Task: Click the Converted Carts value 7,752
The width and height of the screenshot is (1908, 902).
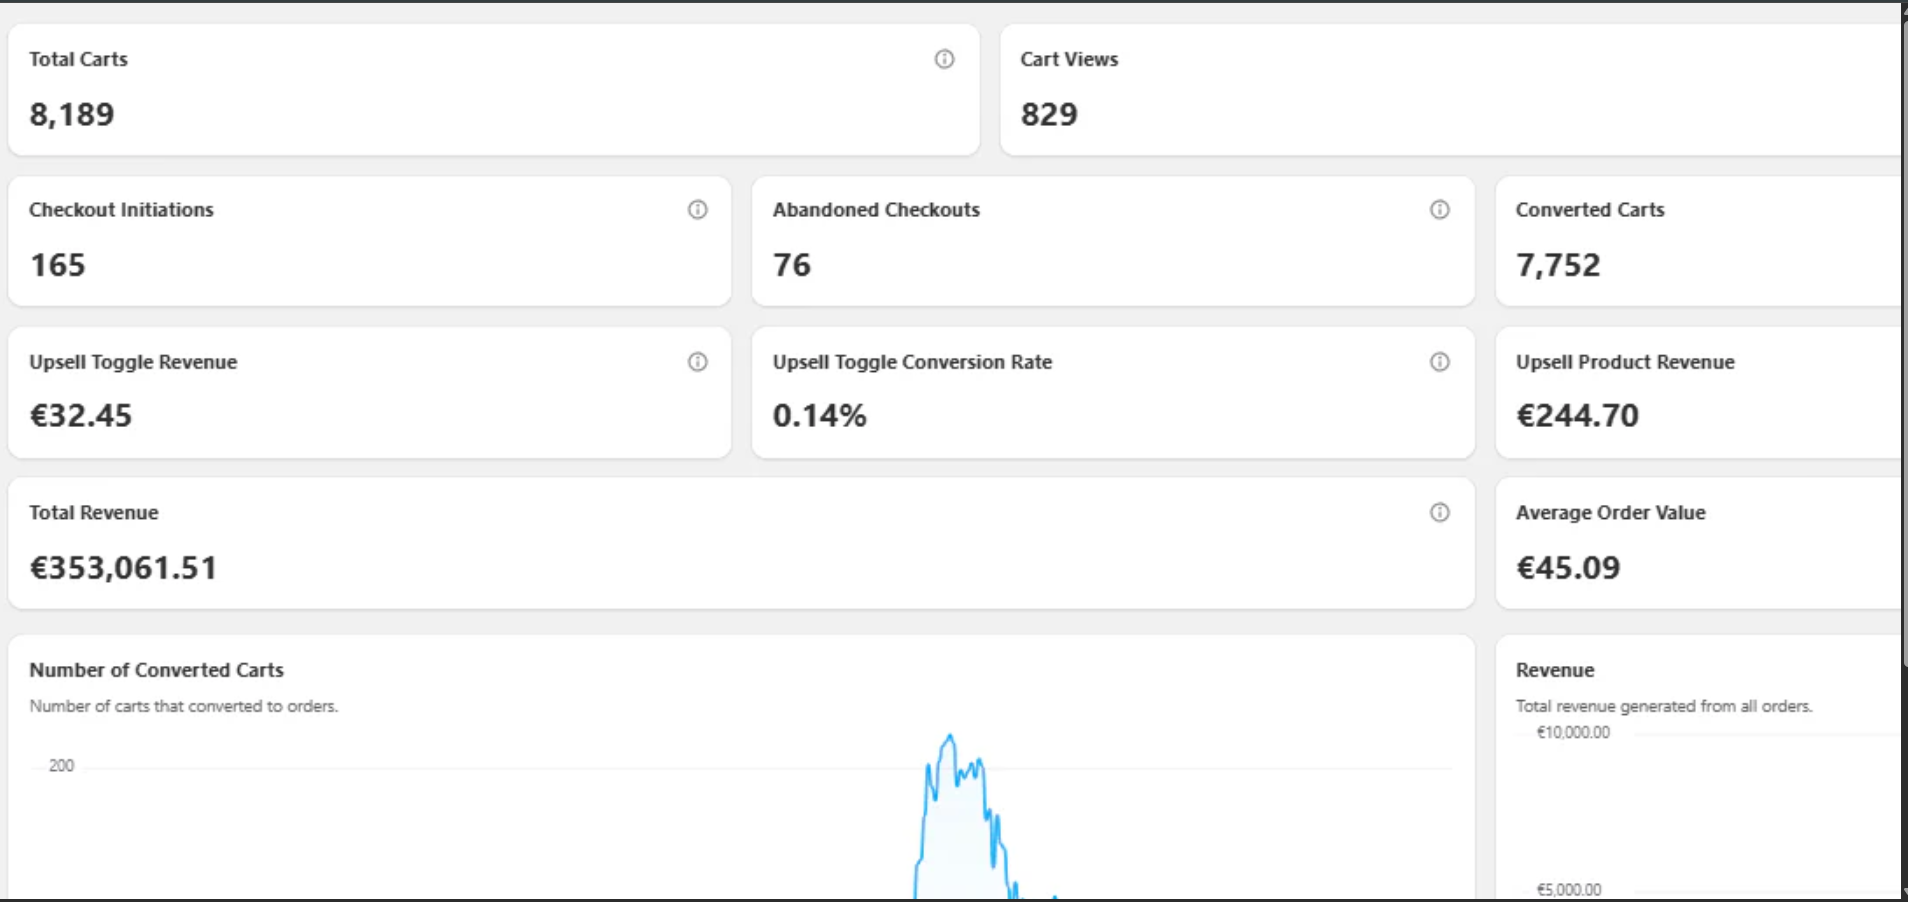Action: point(1558,265)
